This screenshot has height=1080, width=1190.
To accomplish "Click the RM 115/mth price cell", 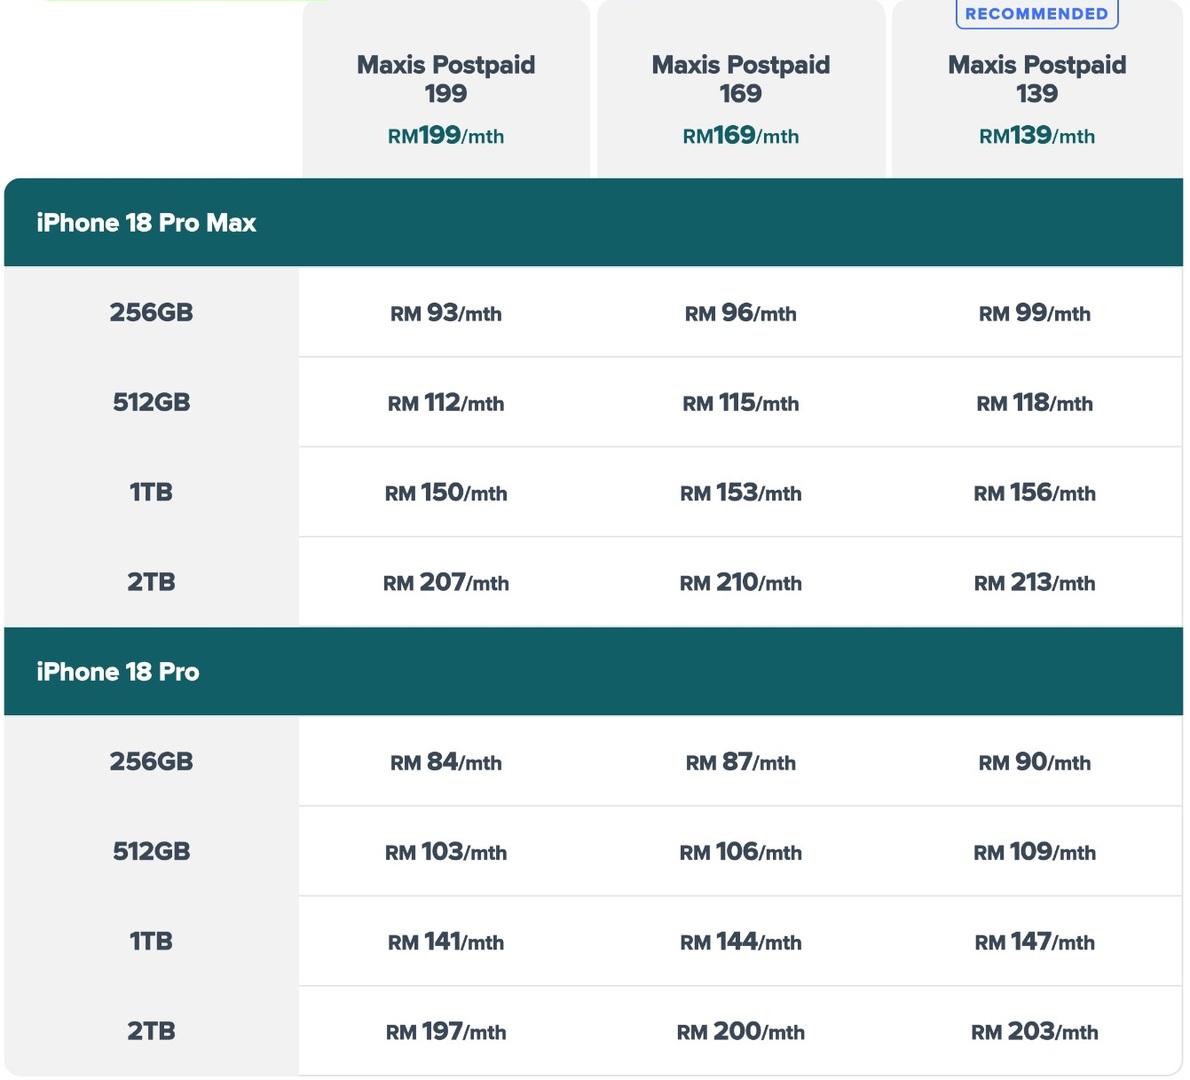I will [x=741, y=402].
